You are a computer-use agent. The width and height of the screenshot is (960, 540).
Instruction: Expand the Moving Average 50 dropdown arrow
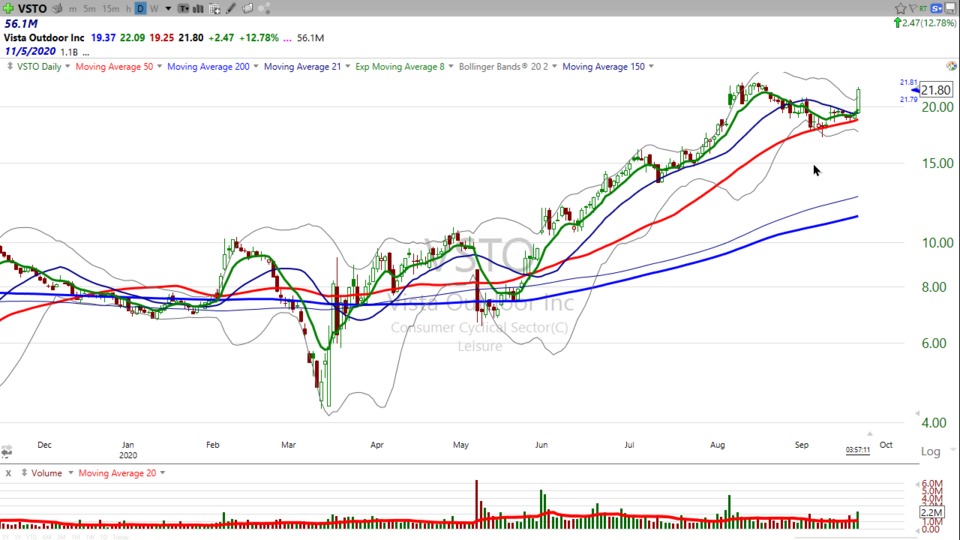[159, 66]
